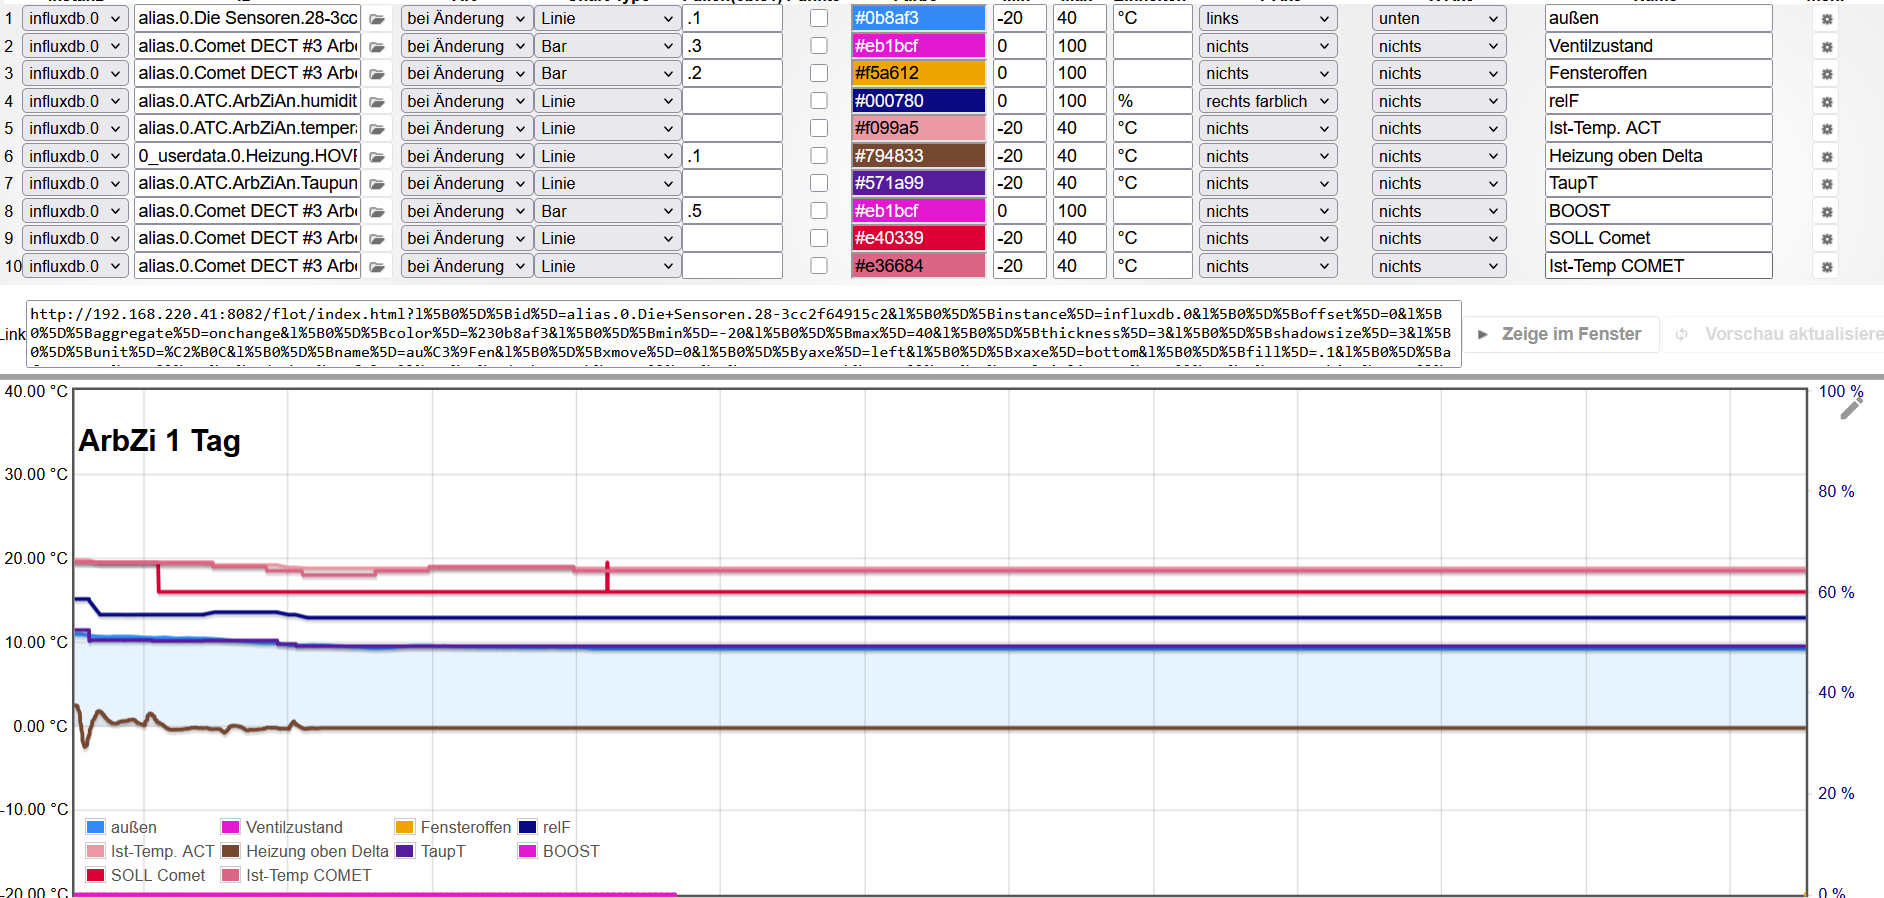Screen dimensions: 1884x898
Task: Click 'Zeige im Fenster' button
Action: (1560, 334)
